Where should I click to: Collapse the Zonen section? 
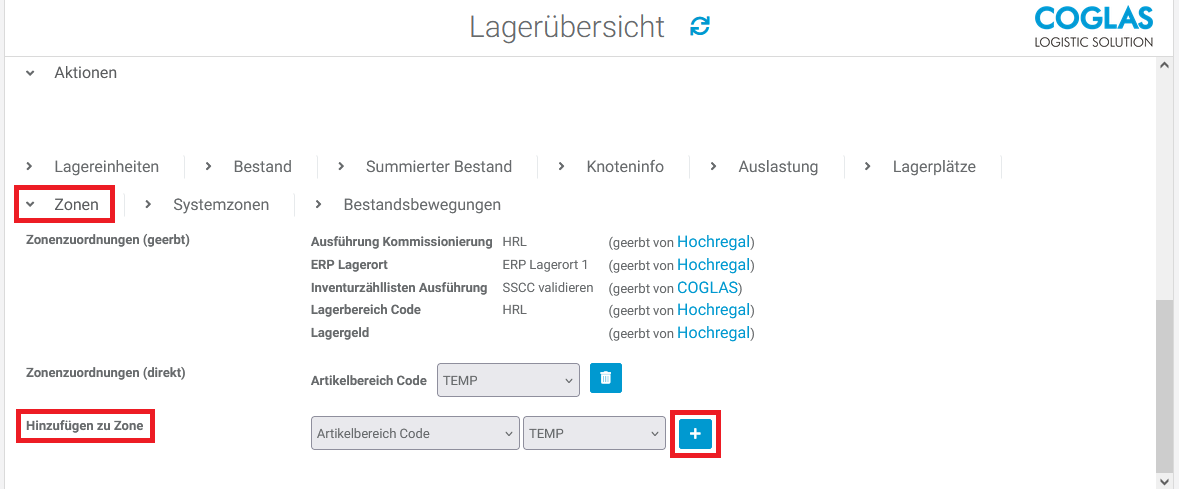pyautogui.click(x=64, y=204)
